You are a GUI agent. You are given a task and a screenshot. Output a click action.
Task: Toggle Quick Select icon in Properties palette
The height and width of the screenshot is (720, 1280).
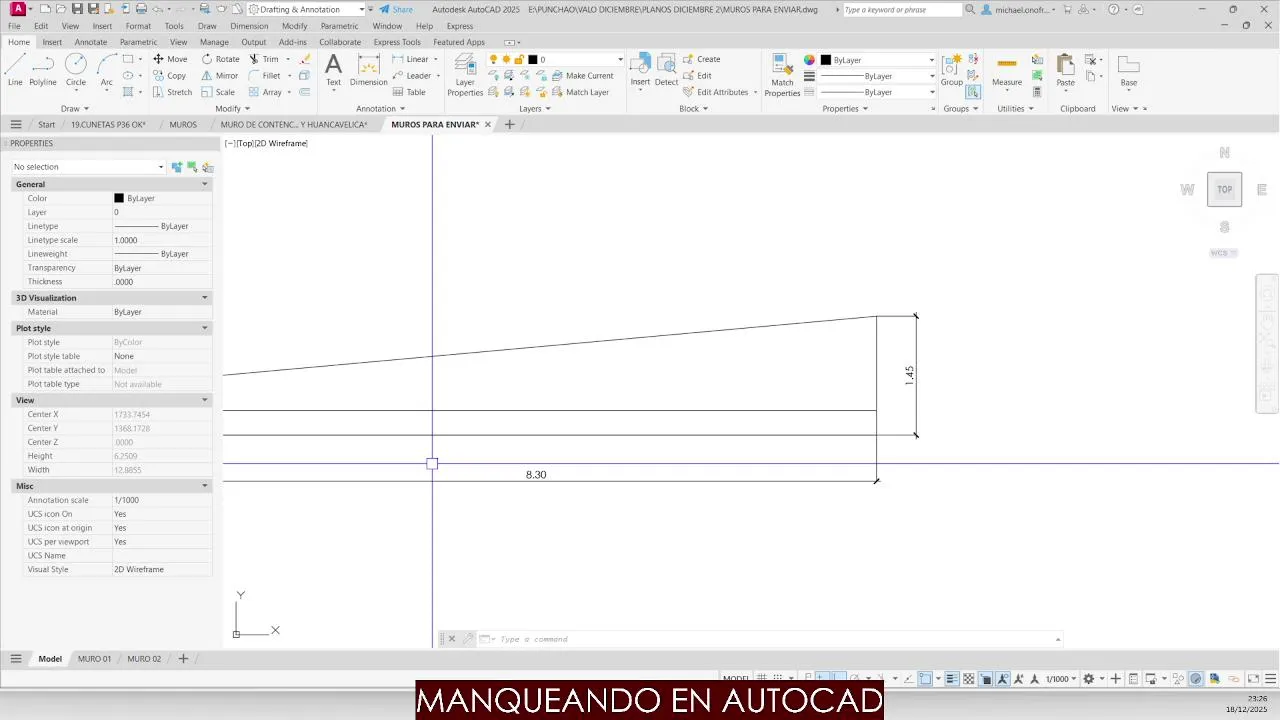(208, 167)
